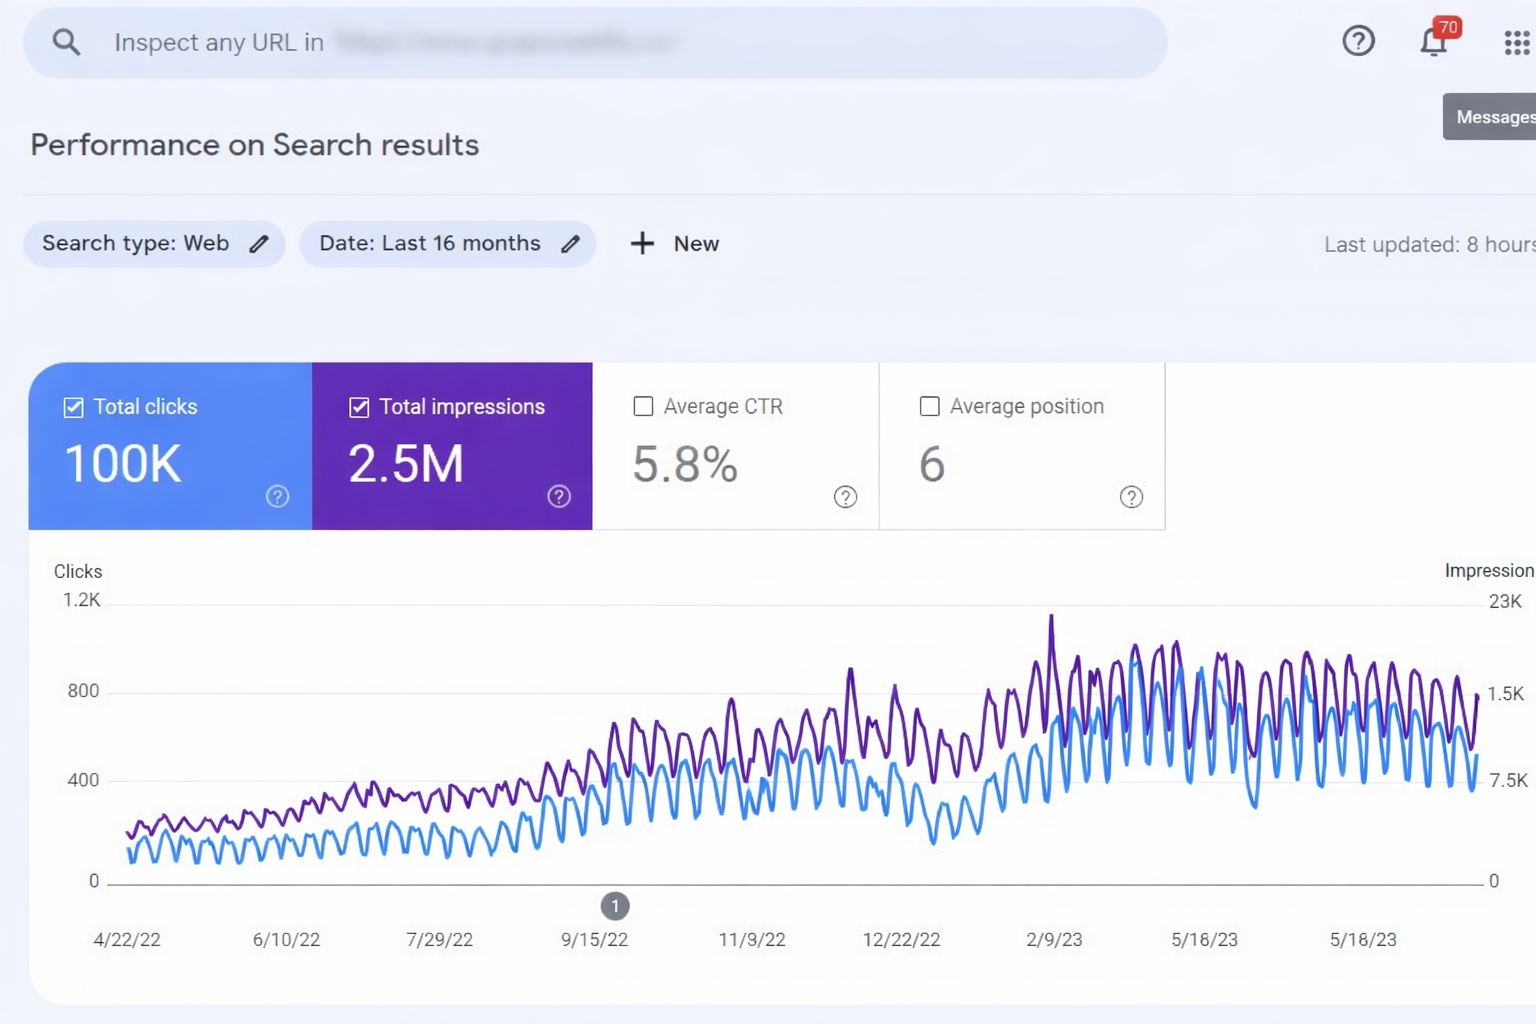Viewport: 1536px width, 1024px height.
Task: Open the help question mark icon
Action: click(x=1358, y=41)
